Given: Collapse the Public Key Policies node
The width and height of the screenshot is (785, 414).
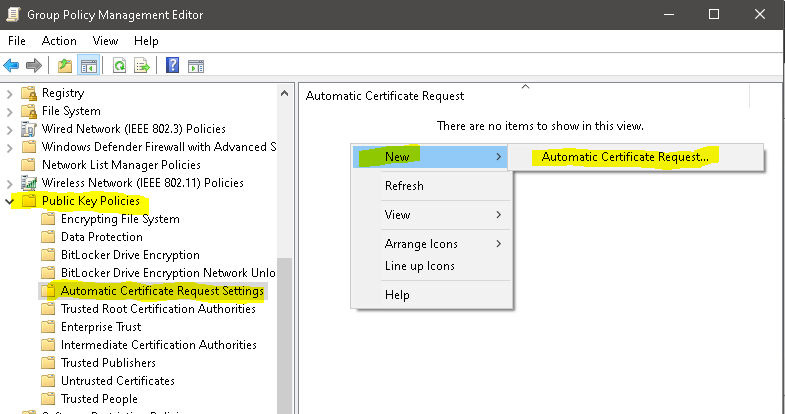Looking at the screenshot, I should pyautogui.click(x=11, y=201).
